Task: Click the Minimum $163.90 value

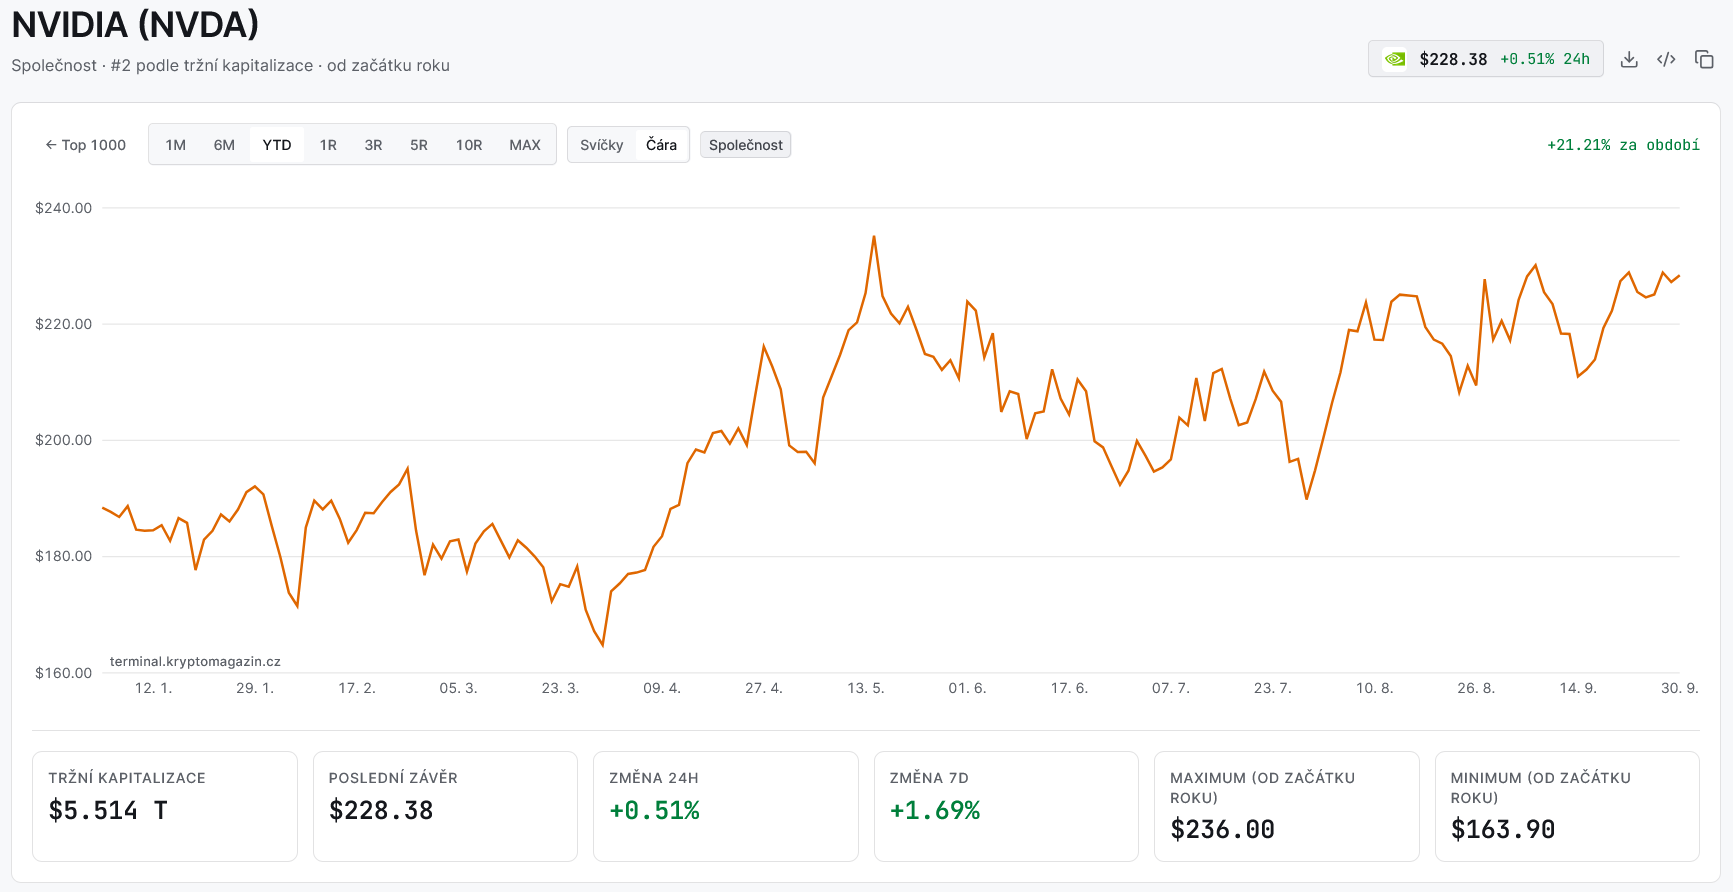Action: pos(1503,829)
